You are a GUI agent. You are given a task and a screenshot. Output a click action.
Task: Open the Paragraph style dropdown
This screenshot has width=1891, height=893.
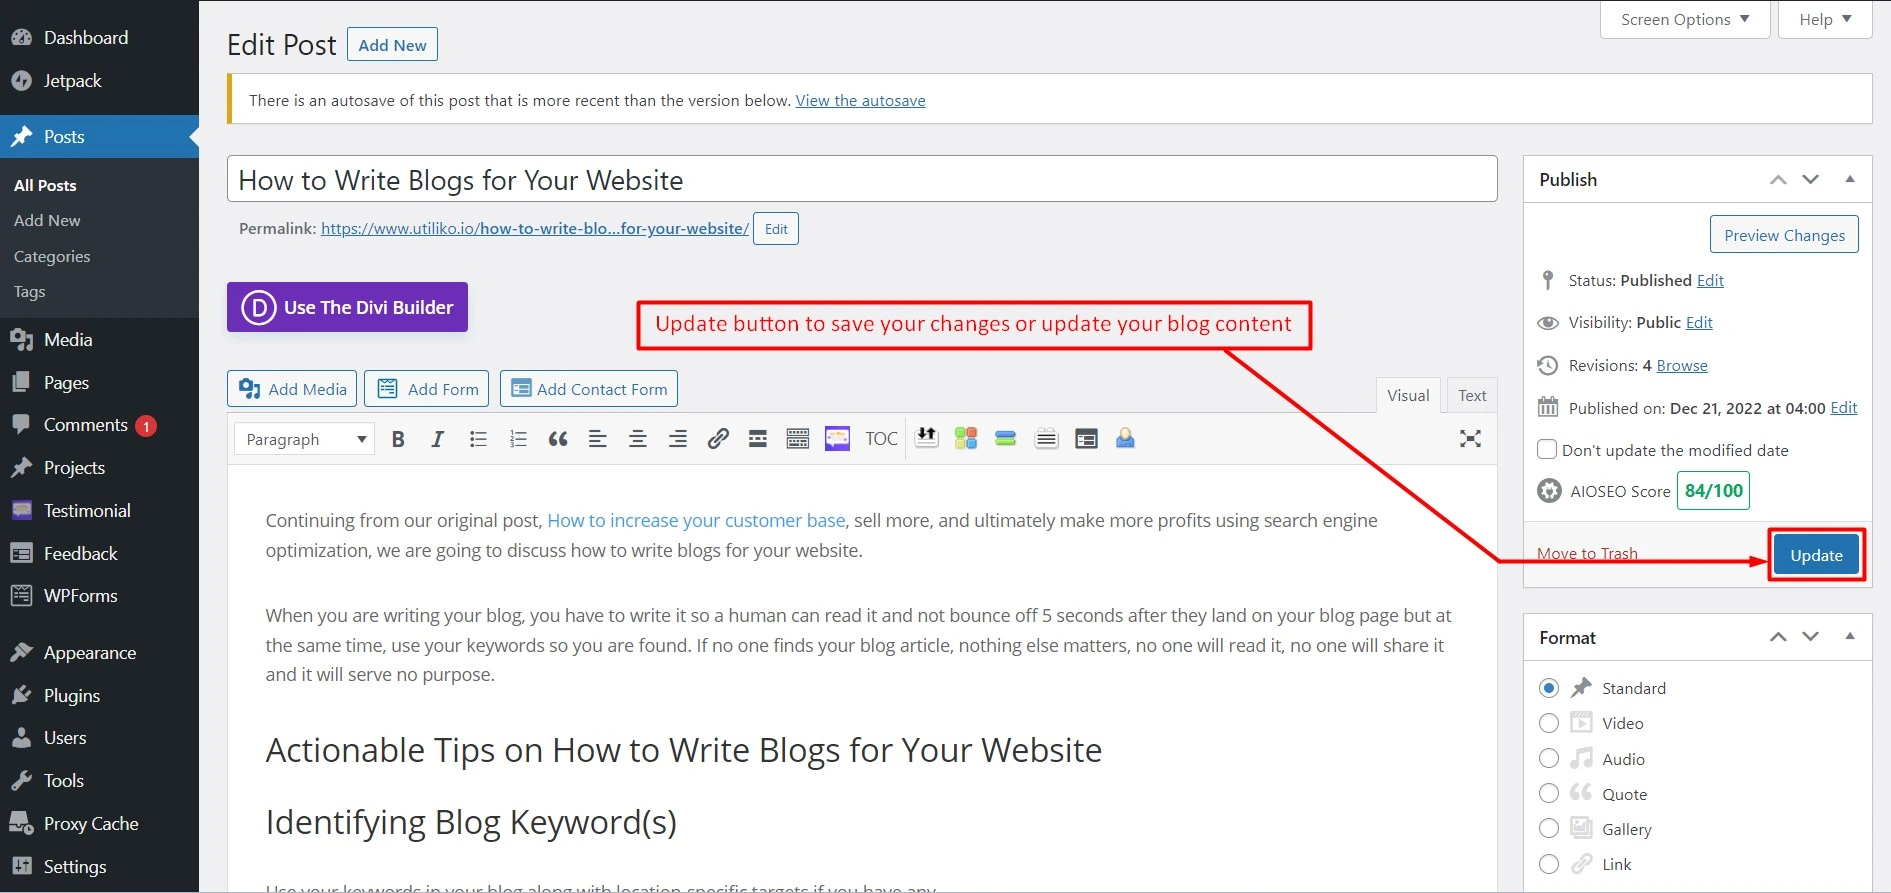click(304, 439)
